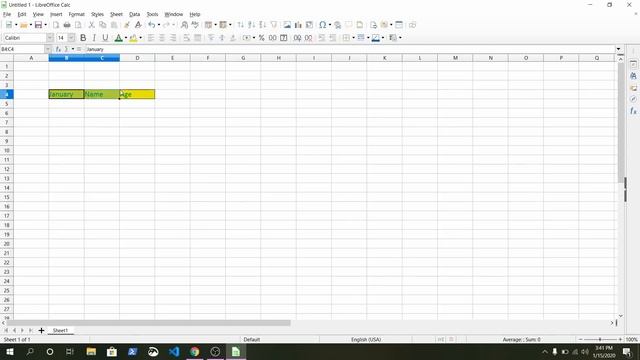This screenshot has width=640, height=360.
Task: Open the sidebar Functions fx icon
Action: click(x=633, y=111)
